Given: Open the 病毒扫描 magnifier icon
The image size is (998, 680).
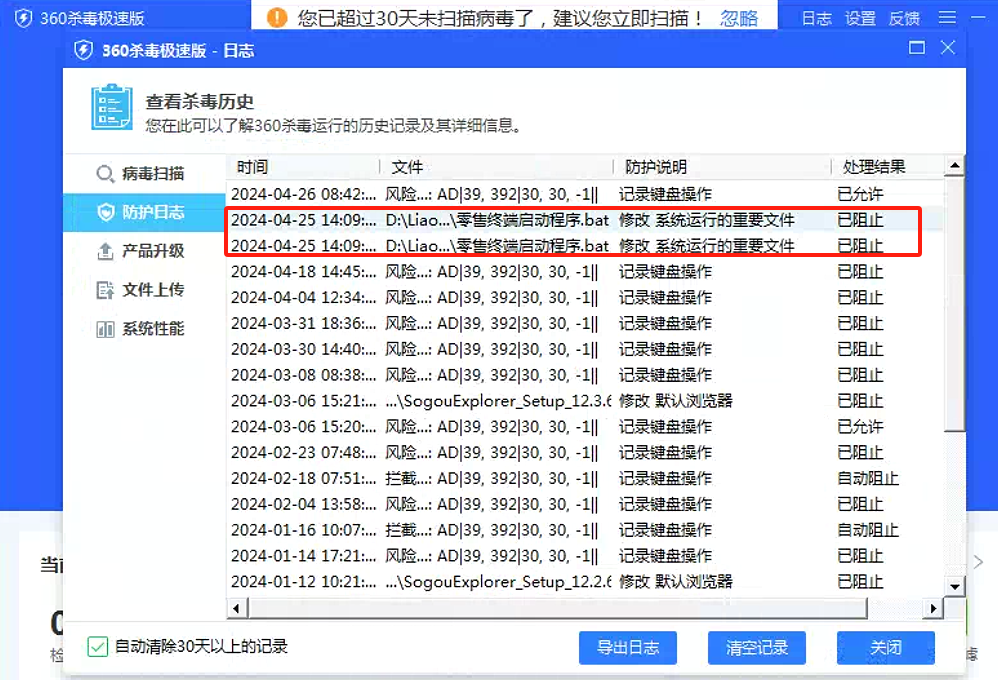Looking at the screenshot, I should 105,174.
